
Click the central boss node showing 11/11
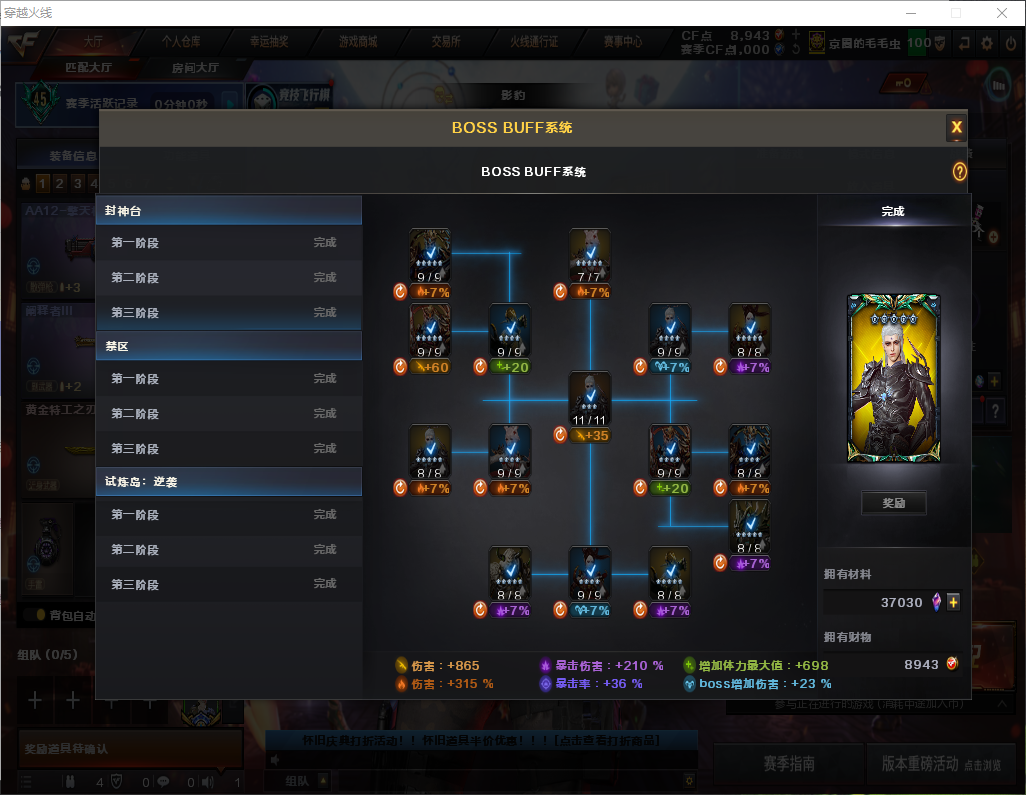[590, 399]
